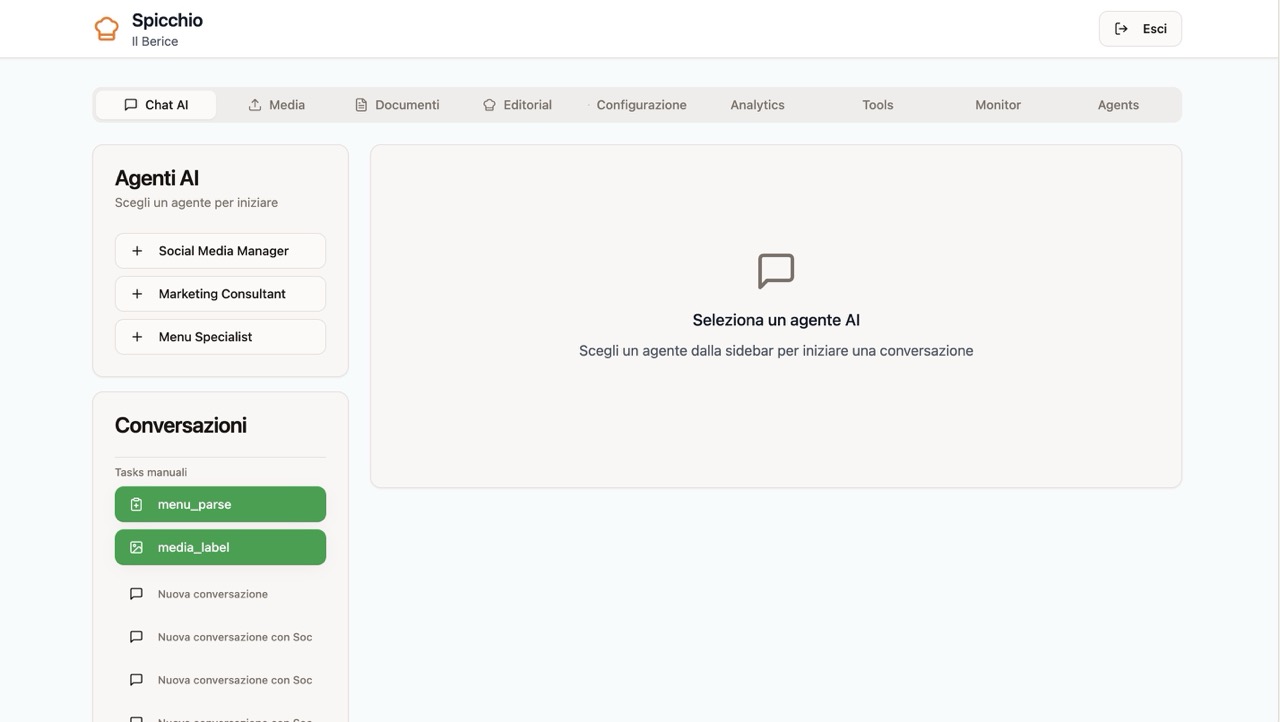
Task: Open the Media tab
Action: [x=277, y=105]
